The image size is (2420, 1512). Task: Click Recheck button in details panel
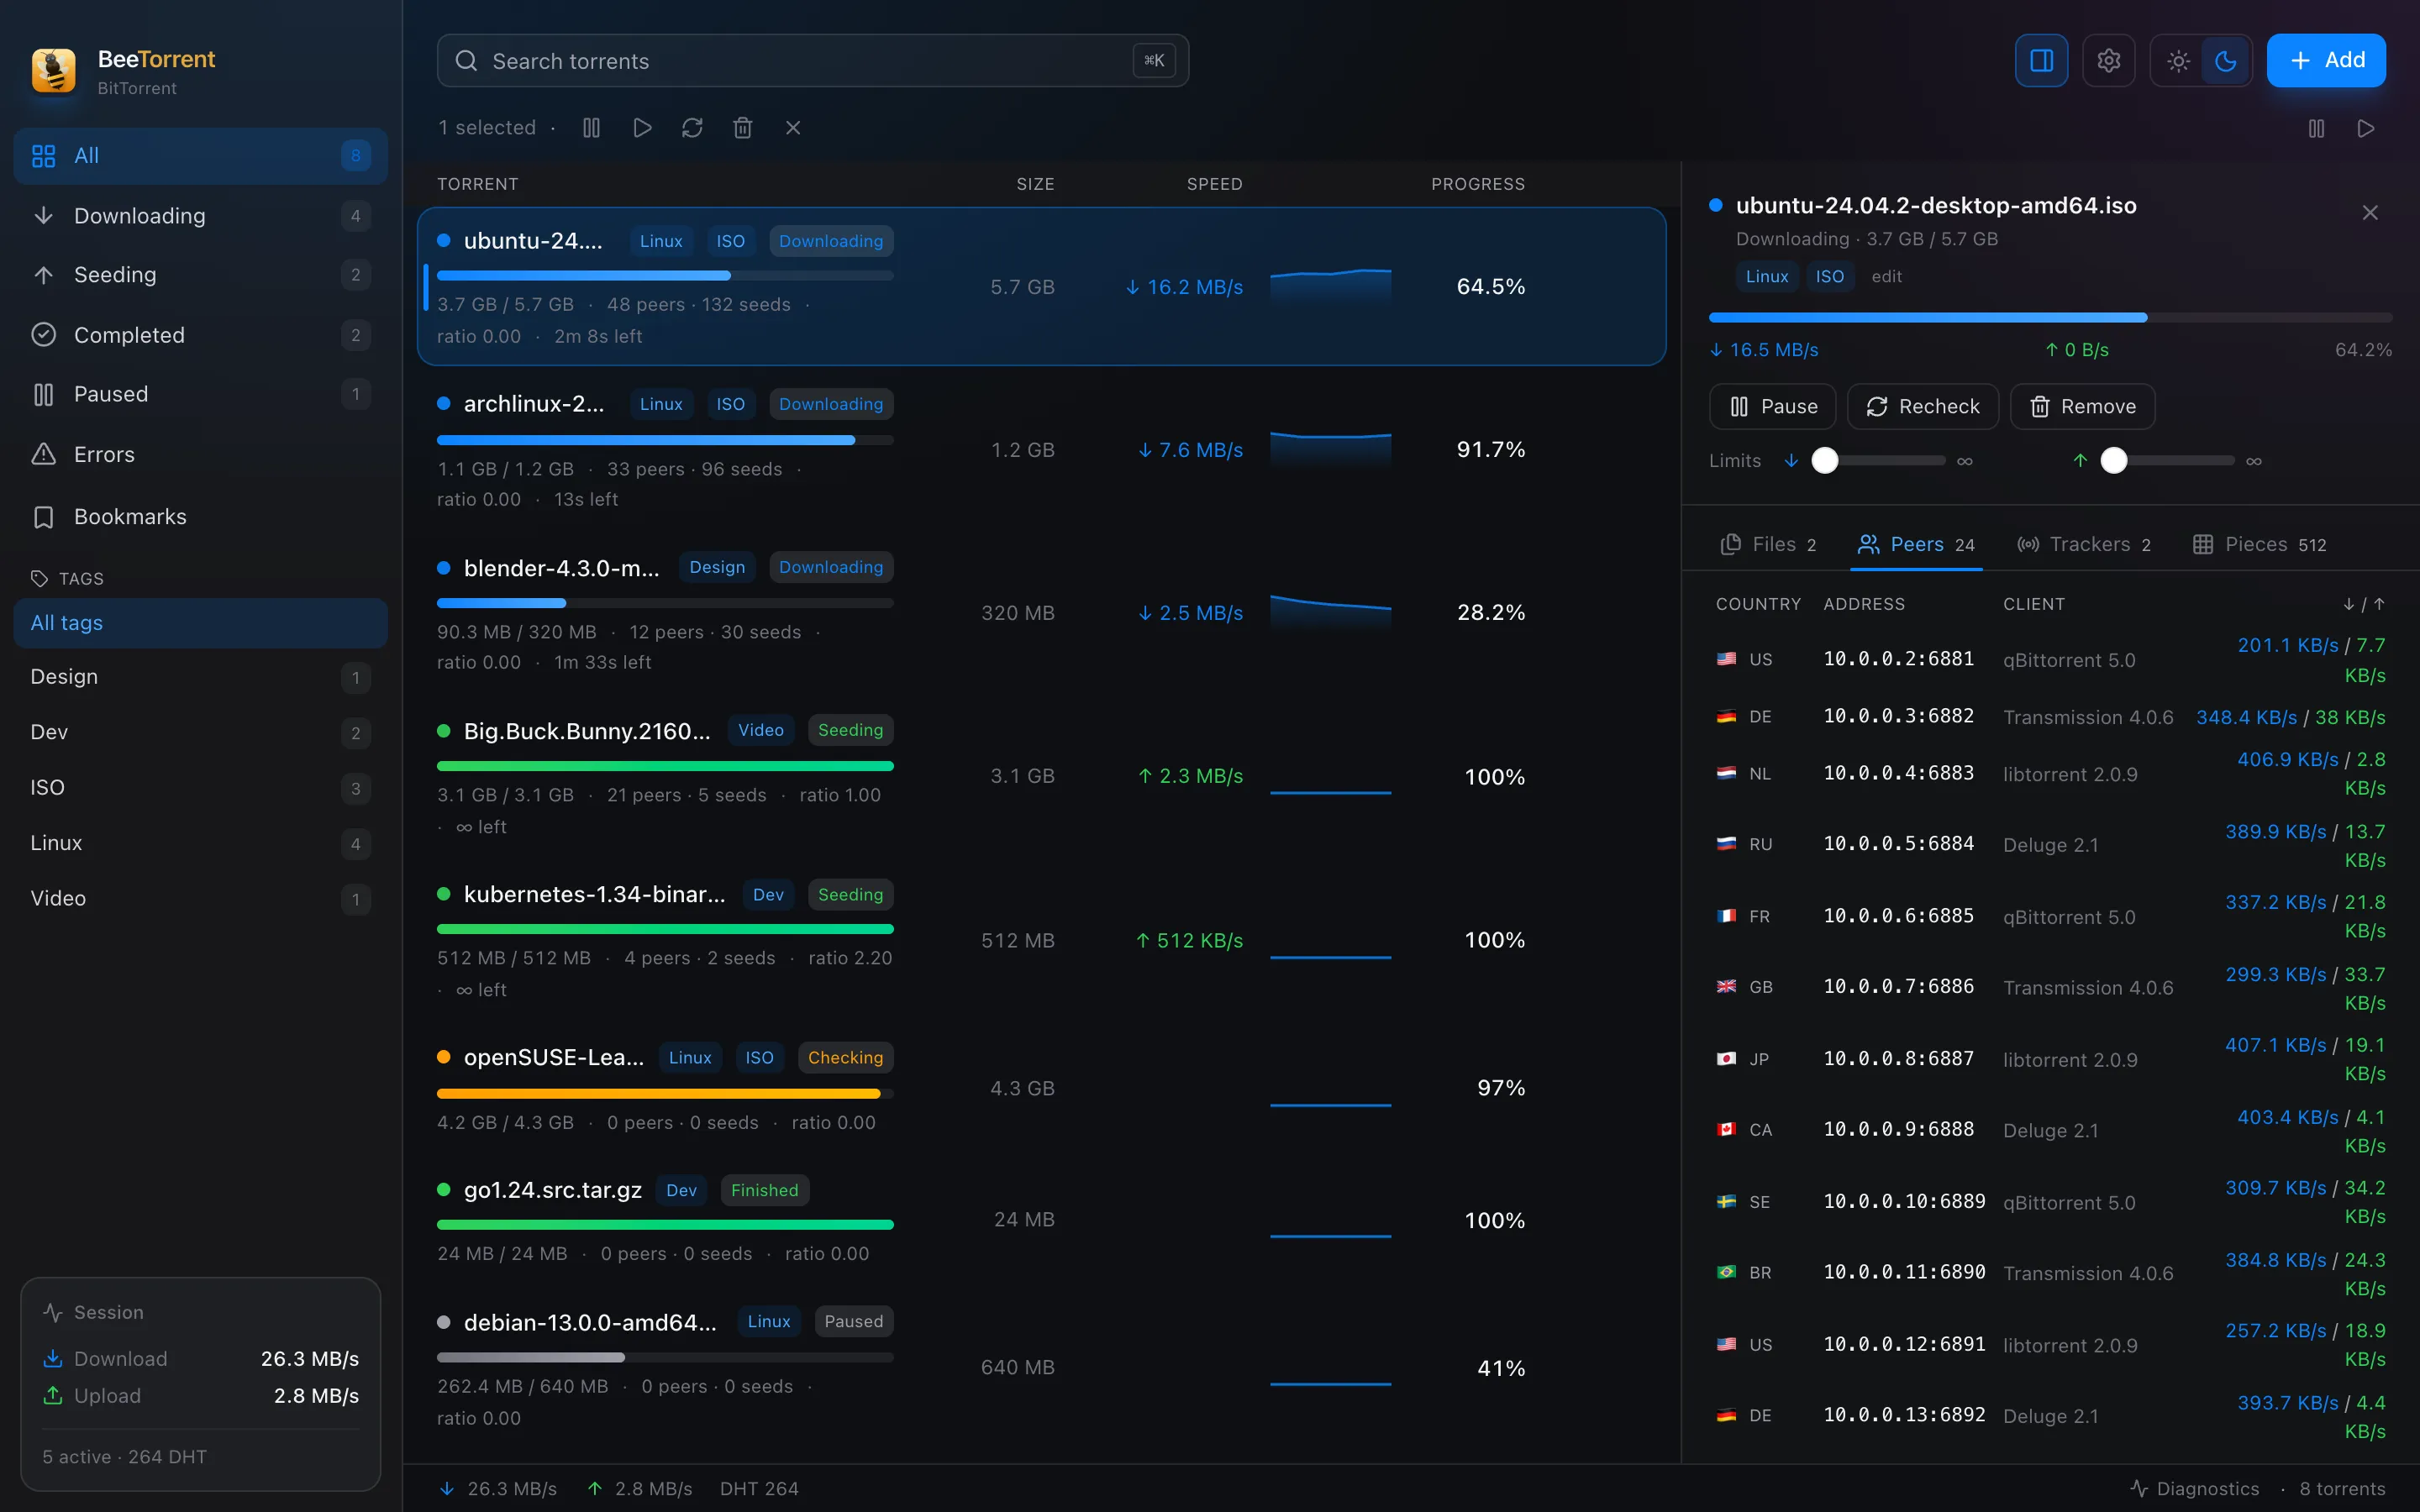pos(1922,406)
